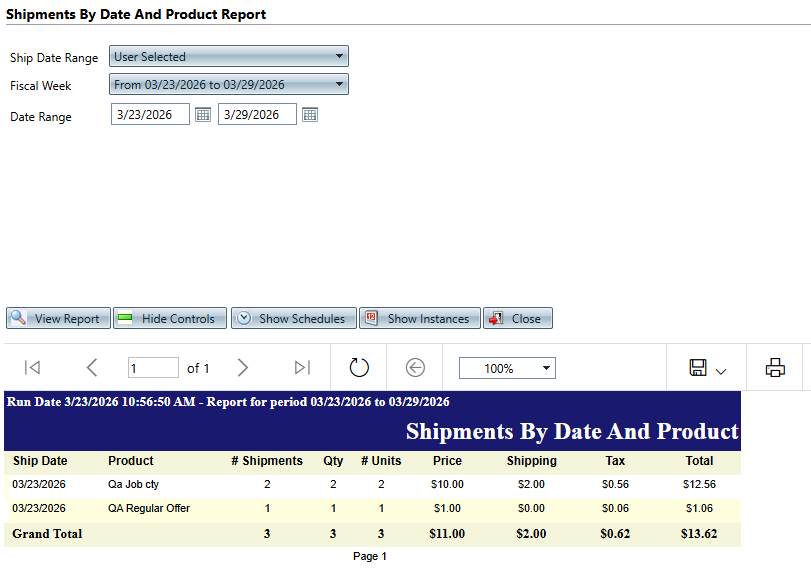Go to next report page
The image size is (811, 572).
coord(243,368)
